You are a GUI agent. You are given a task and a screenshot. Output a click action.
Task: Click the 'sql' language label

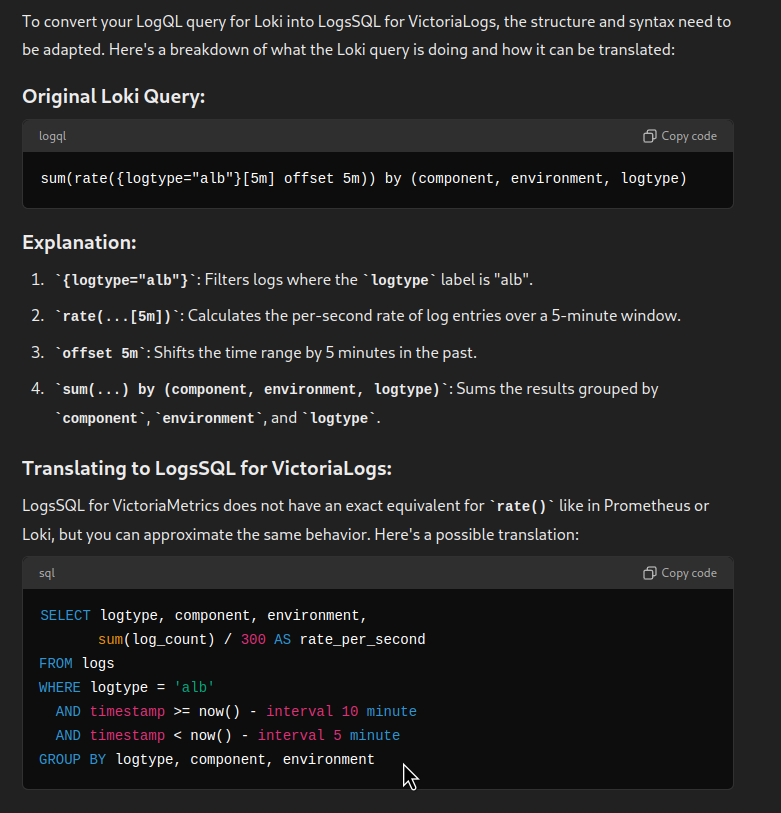point(47,573)
